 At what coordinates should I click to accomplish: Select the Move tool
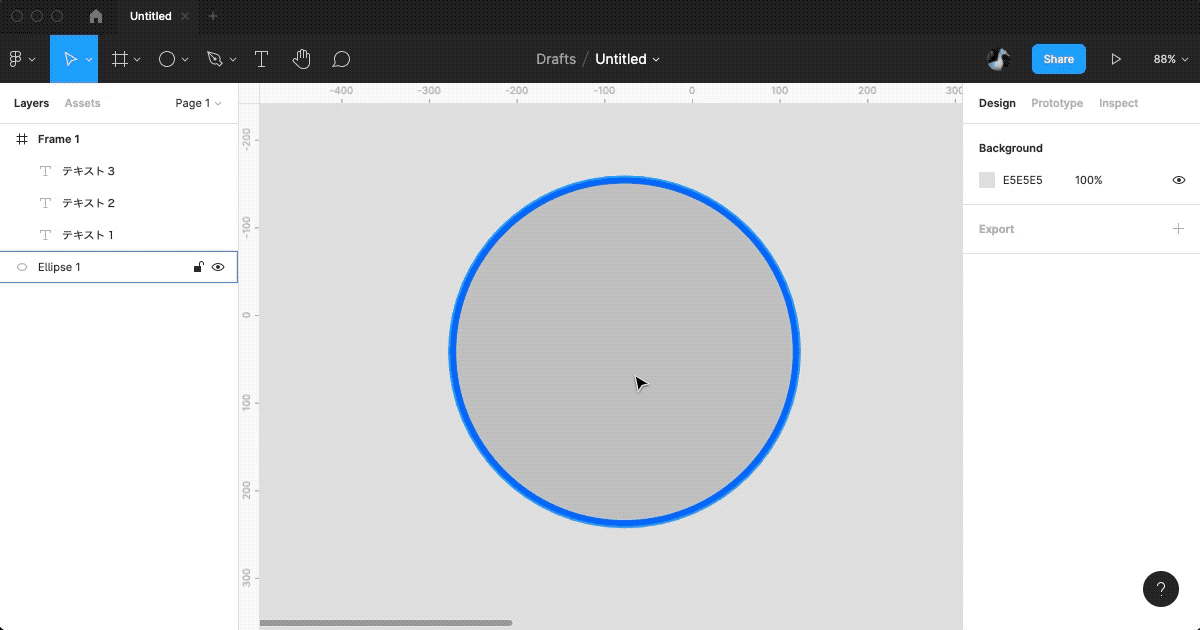click(x=70, y=59)
